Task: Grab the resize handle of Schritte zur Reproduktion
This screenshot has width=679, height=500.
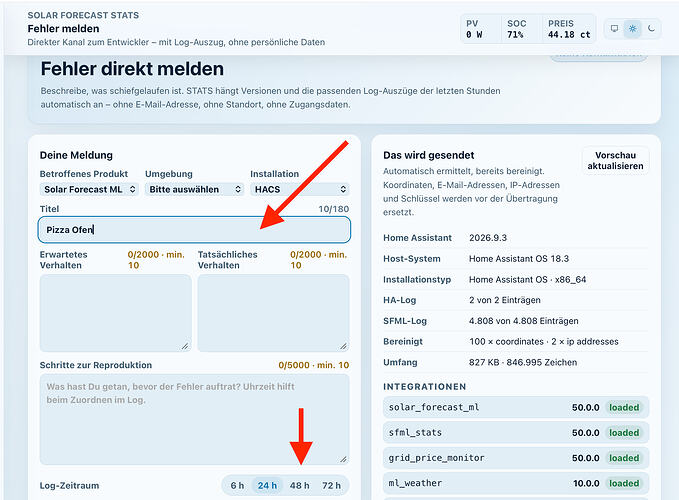Action: 343,459
